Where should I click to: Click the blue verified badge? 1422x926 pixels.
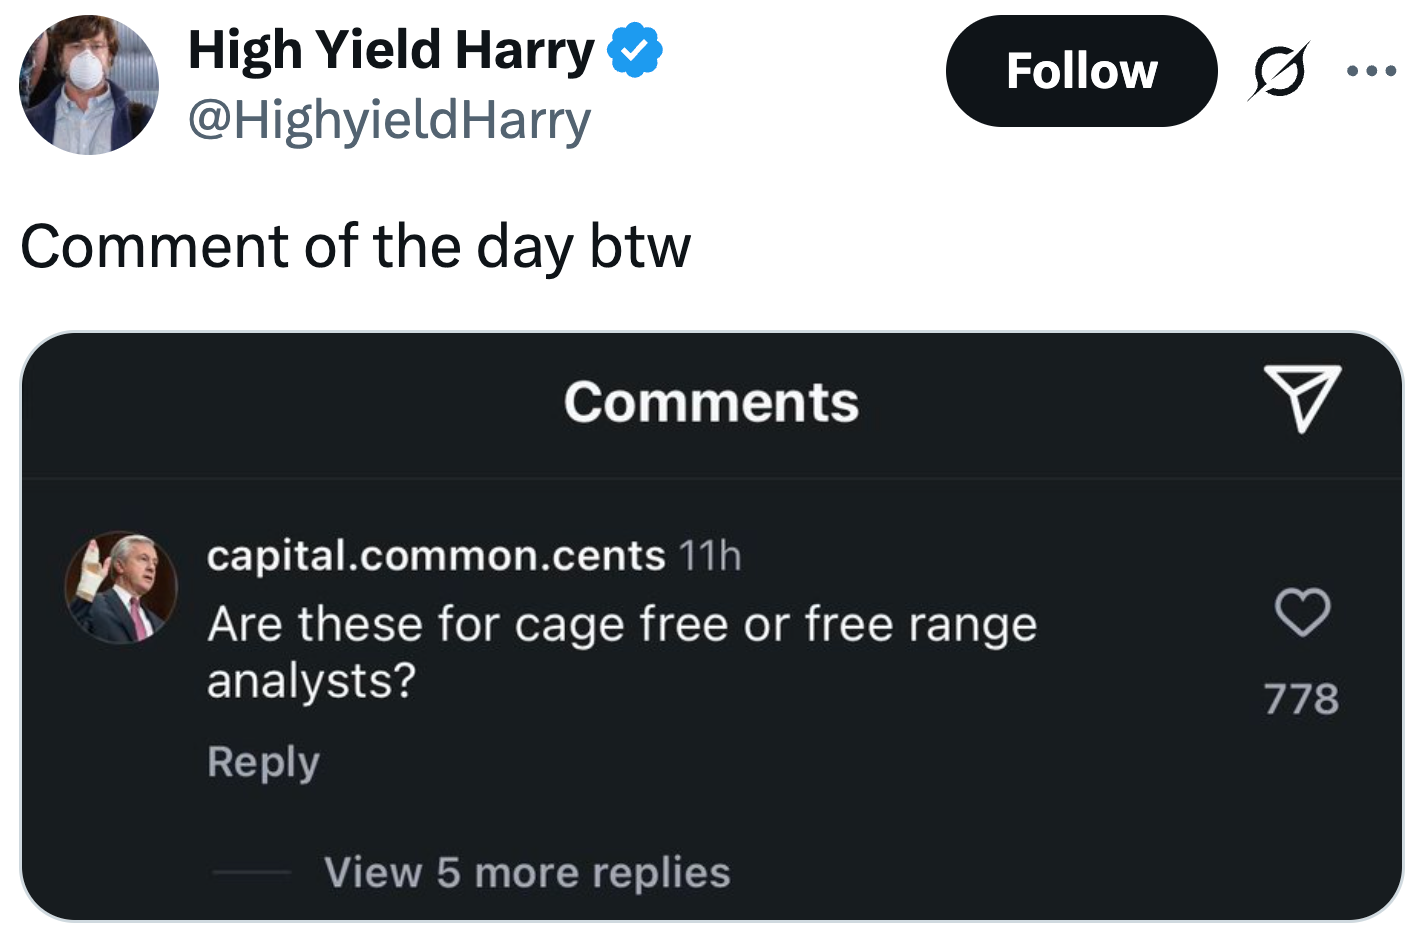point(635,50)
